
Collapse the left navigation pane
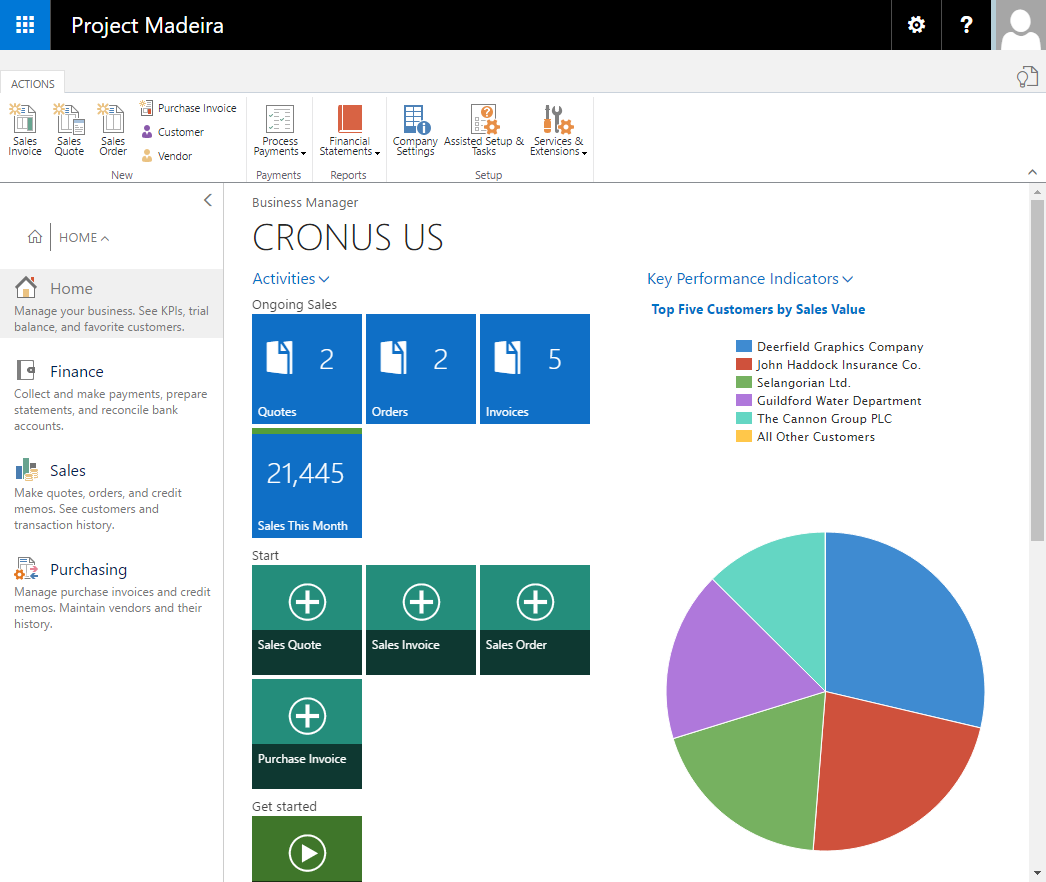point(208,200)
